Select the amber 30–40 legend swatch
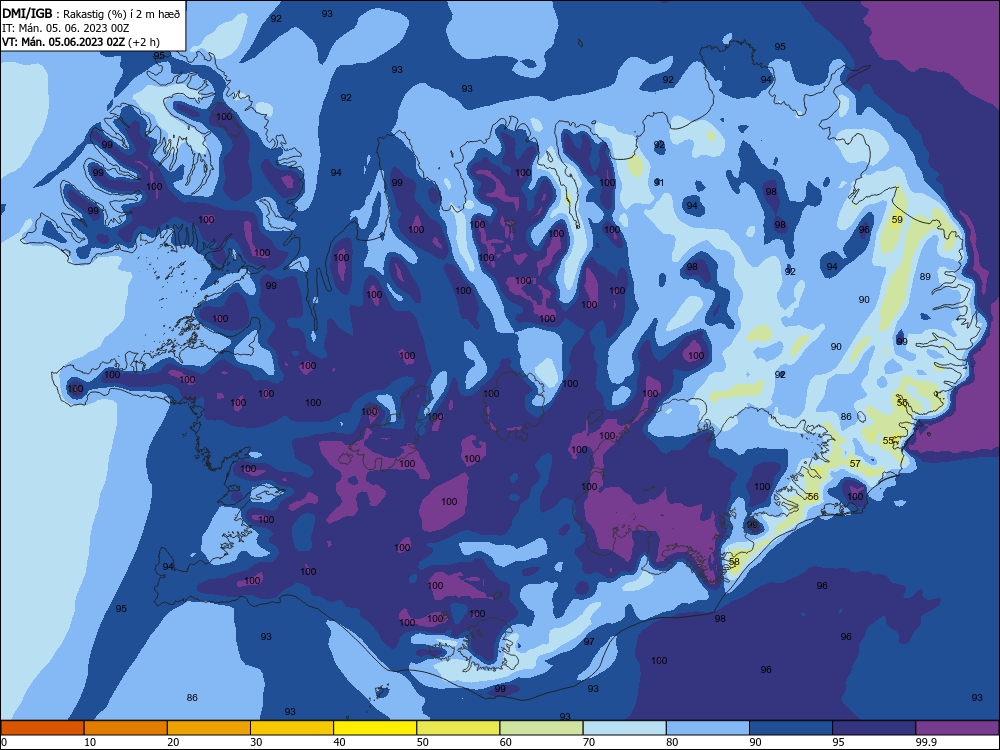 (292, 728)
